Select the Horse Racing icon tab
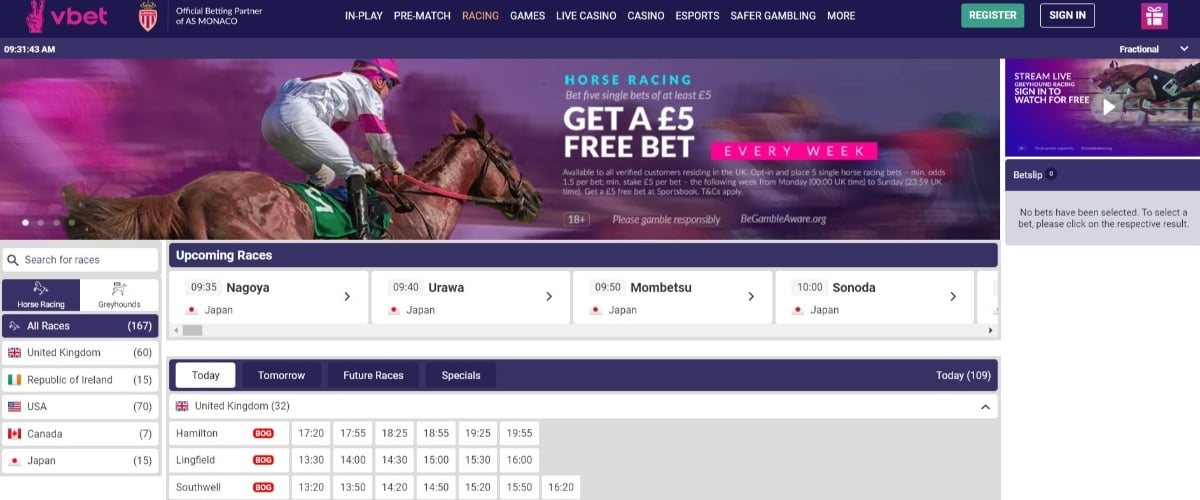1200x500 pixels. pos(41,295)
